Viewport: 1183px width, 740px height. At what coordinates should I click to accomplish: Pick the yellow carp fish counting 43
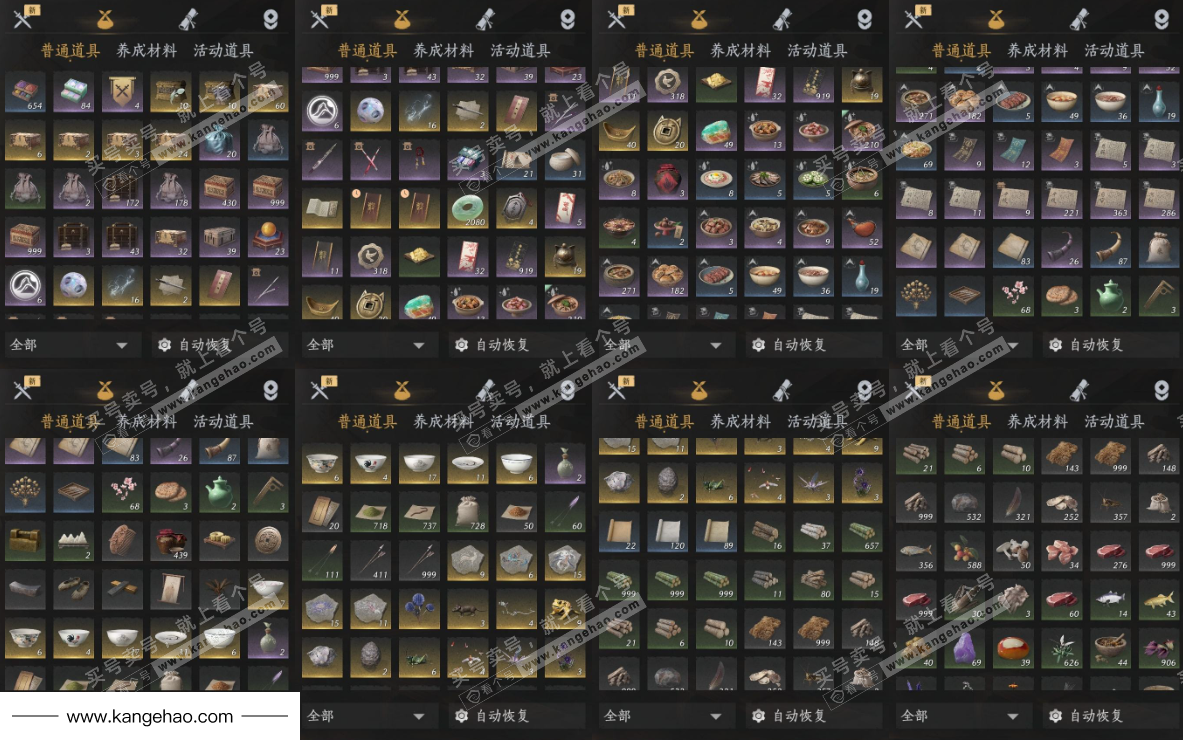click(x=1158, y=601)
